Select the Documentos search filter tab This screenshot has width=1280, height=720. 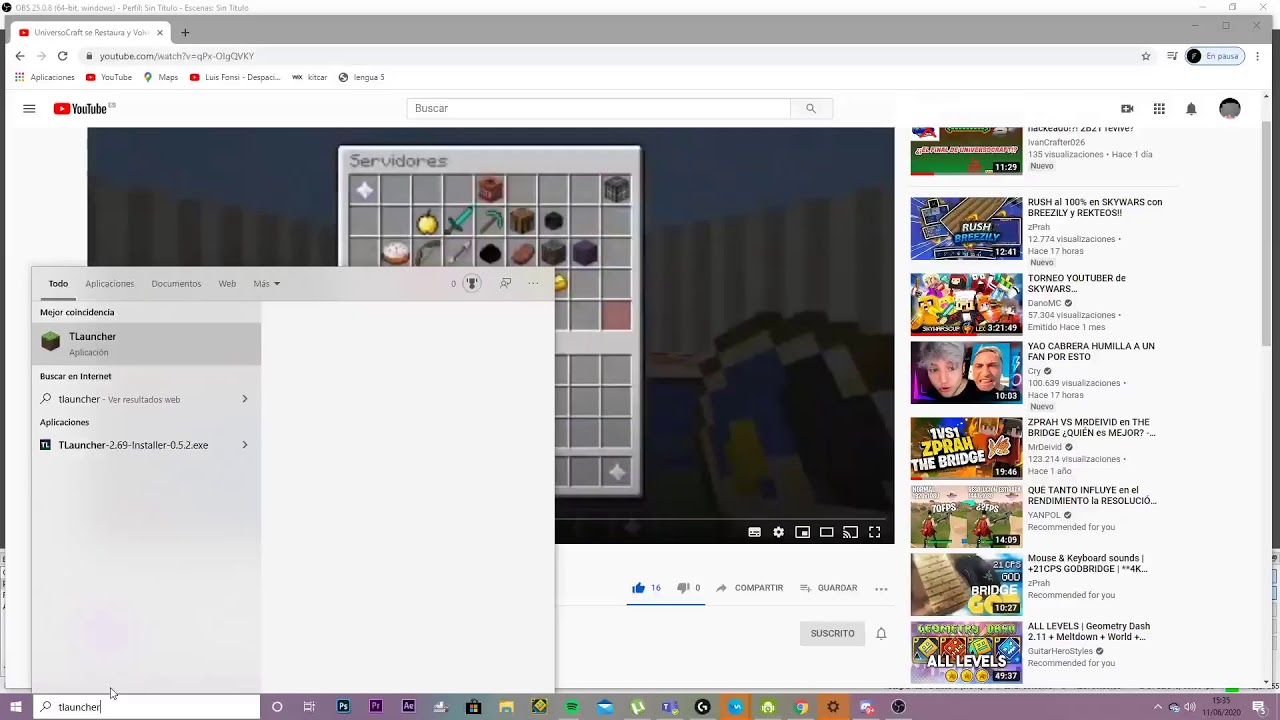(176, 284)
